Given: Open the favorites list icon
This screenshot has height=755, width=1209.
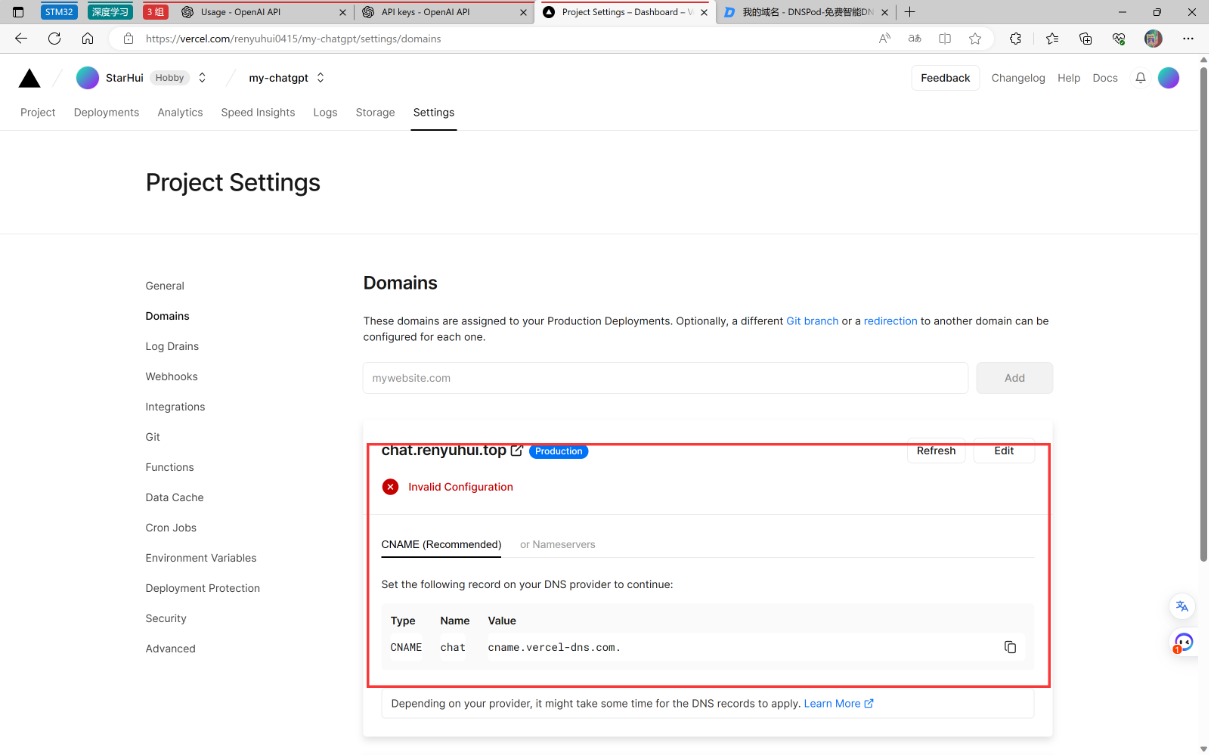Looking at the screenshot, I should (x=1052, y=38).
